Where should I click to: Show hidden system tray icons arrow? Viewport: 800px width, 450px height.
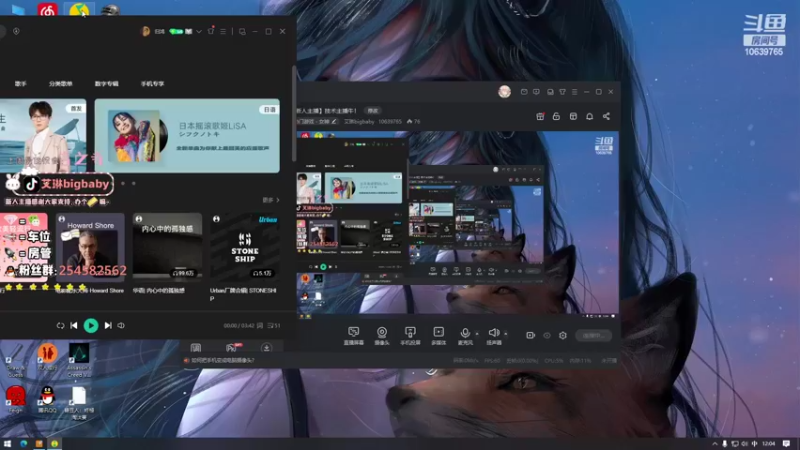pos(714,444)
